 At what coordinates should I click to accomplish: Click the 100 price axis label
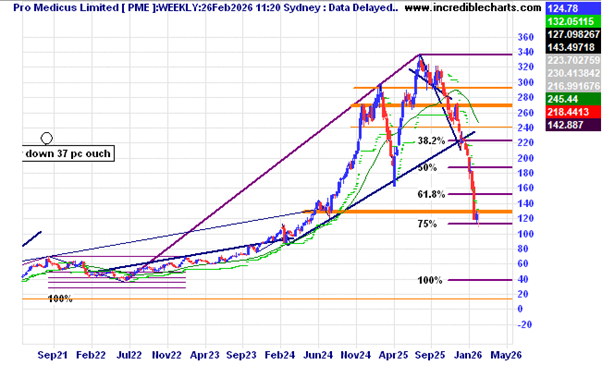tap(526, 234)
